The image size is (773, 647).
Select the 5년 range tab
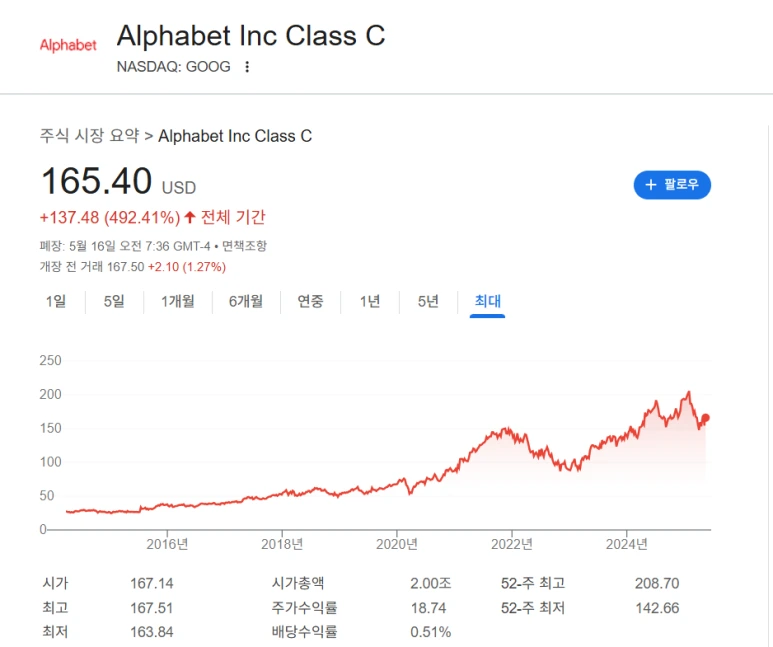click(428, 301)
